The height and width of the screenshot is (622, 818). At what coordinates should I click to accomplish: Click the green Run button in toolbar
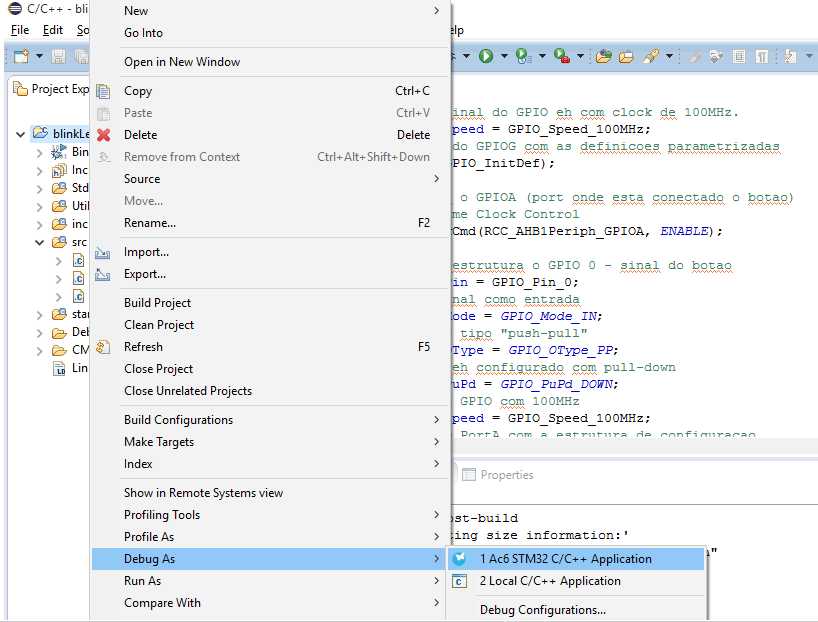(x=486, y=57)
